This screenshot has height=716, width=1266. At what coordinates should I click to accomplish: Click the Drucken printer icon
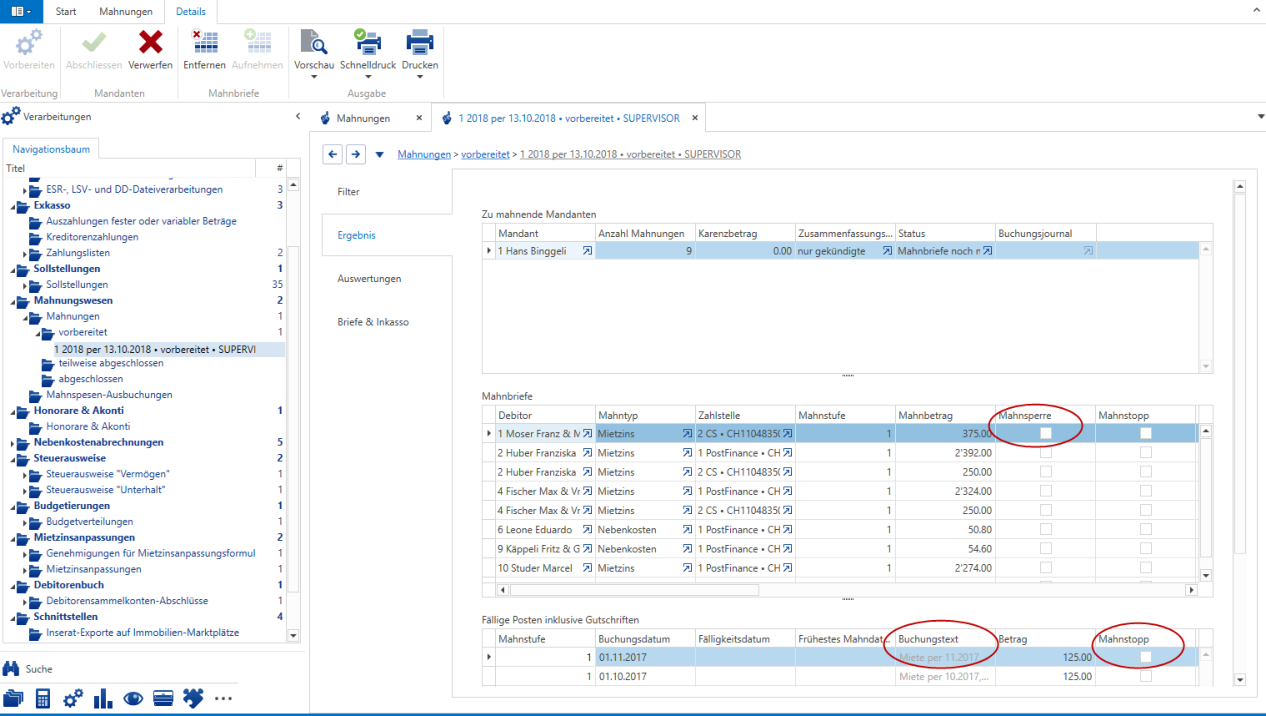(419, 42)
